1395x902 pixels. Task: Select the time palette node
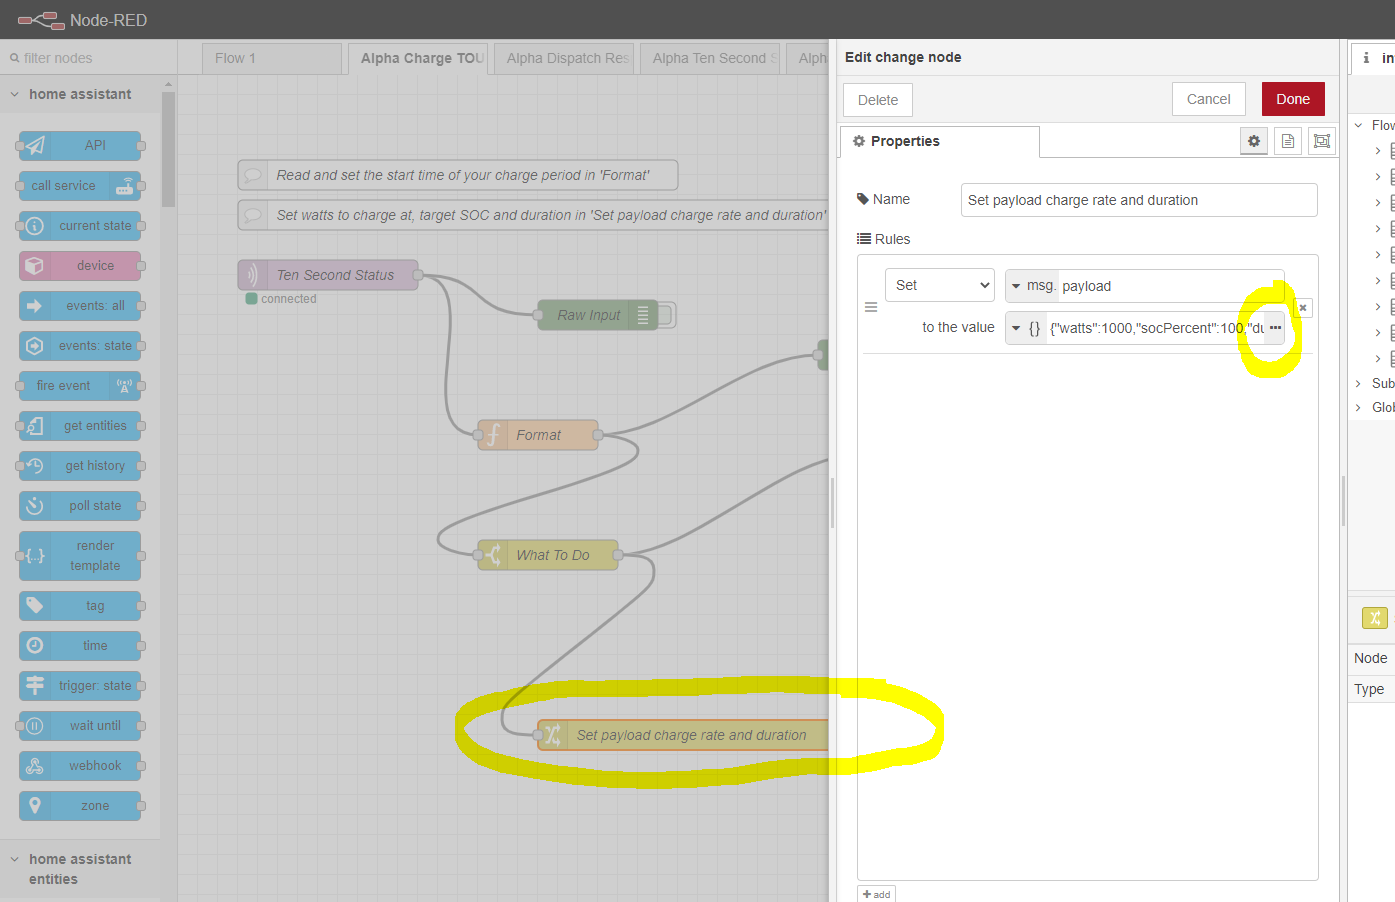(x=80, y=645)
